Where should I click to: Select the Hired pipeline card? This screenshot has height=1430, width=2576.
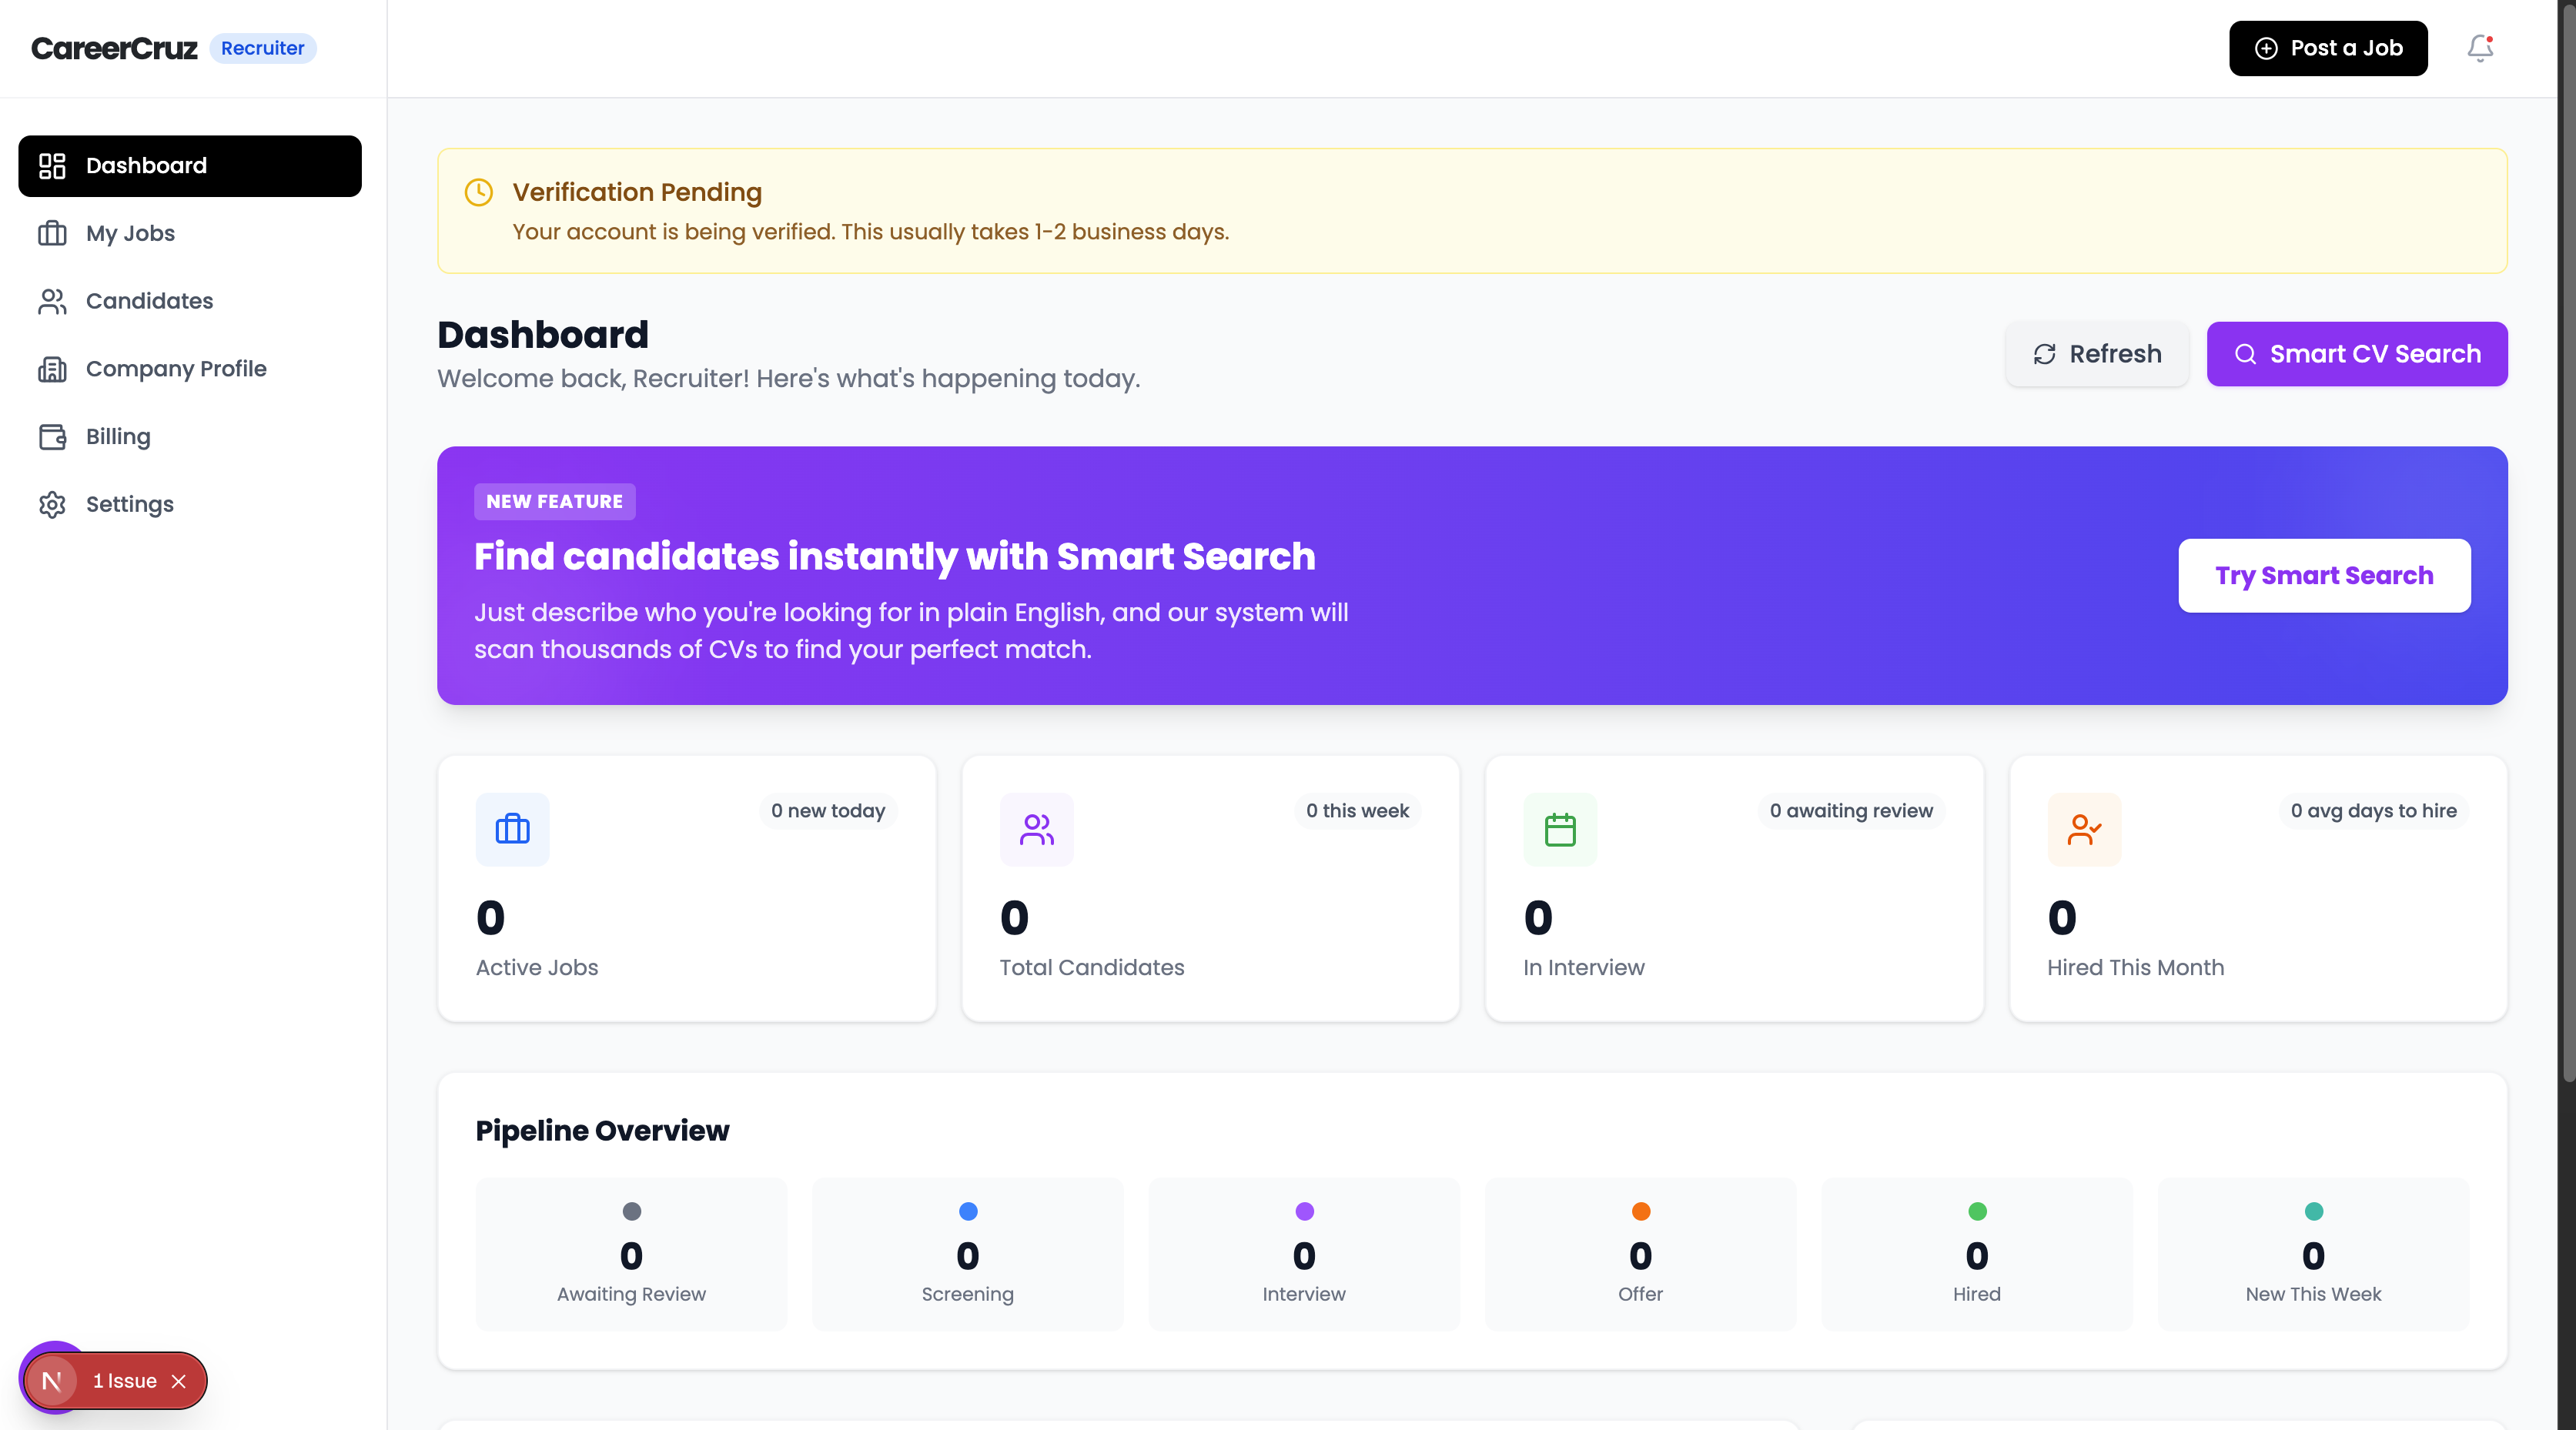click(1977, 1254)
